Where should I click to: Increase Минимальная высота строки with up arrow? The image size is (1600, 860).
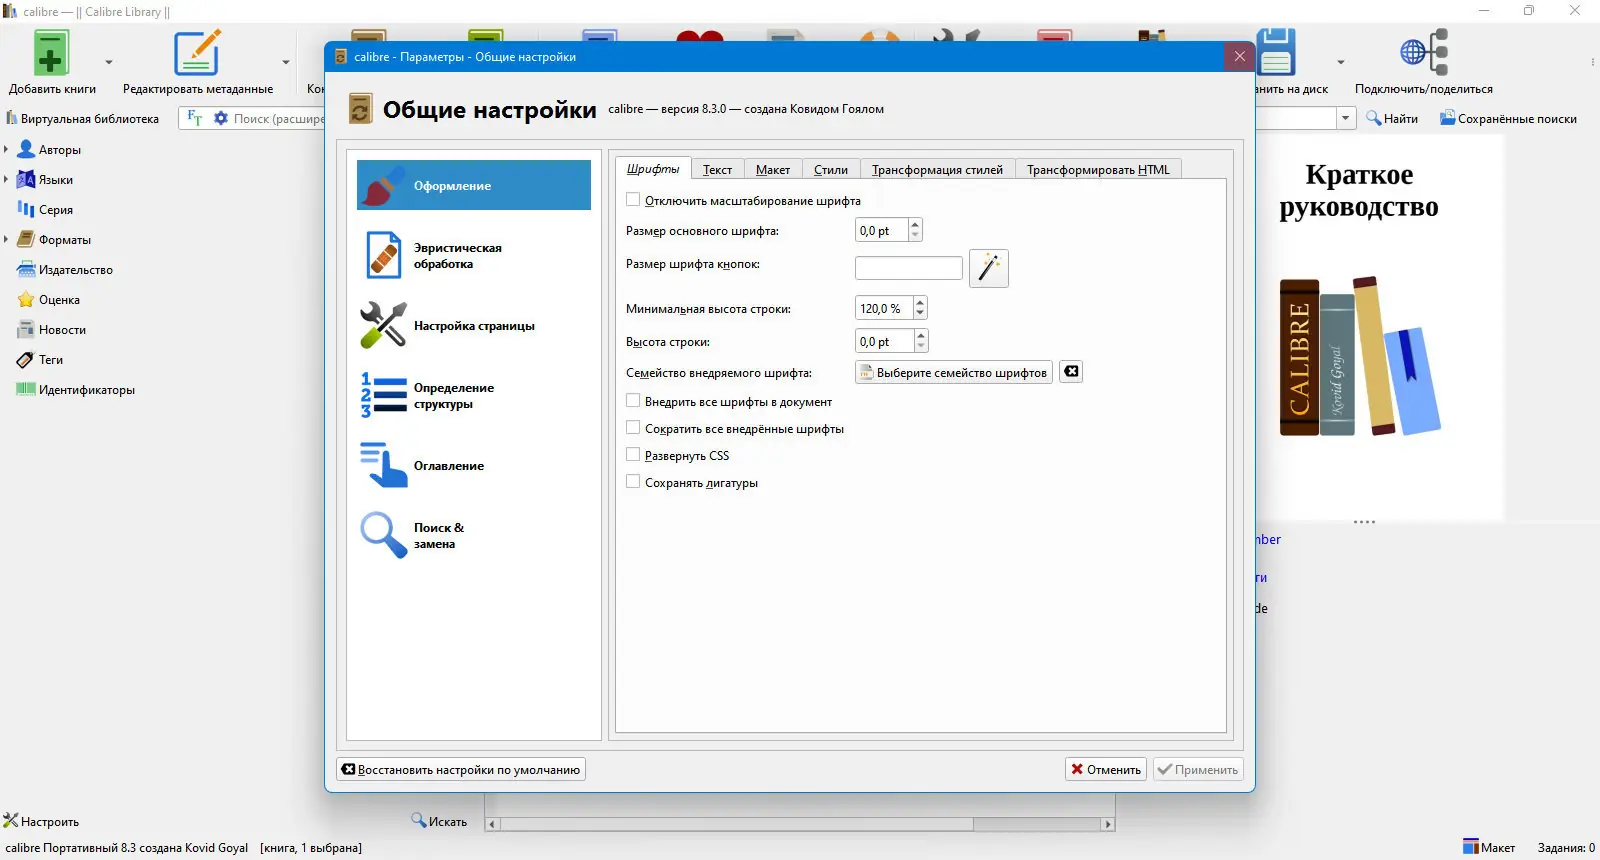click(x=921, y=303)
